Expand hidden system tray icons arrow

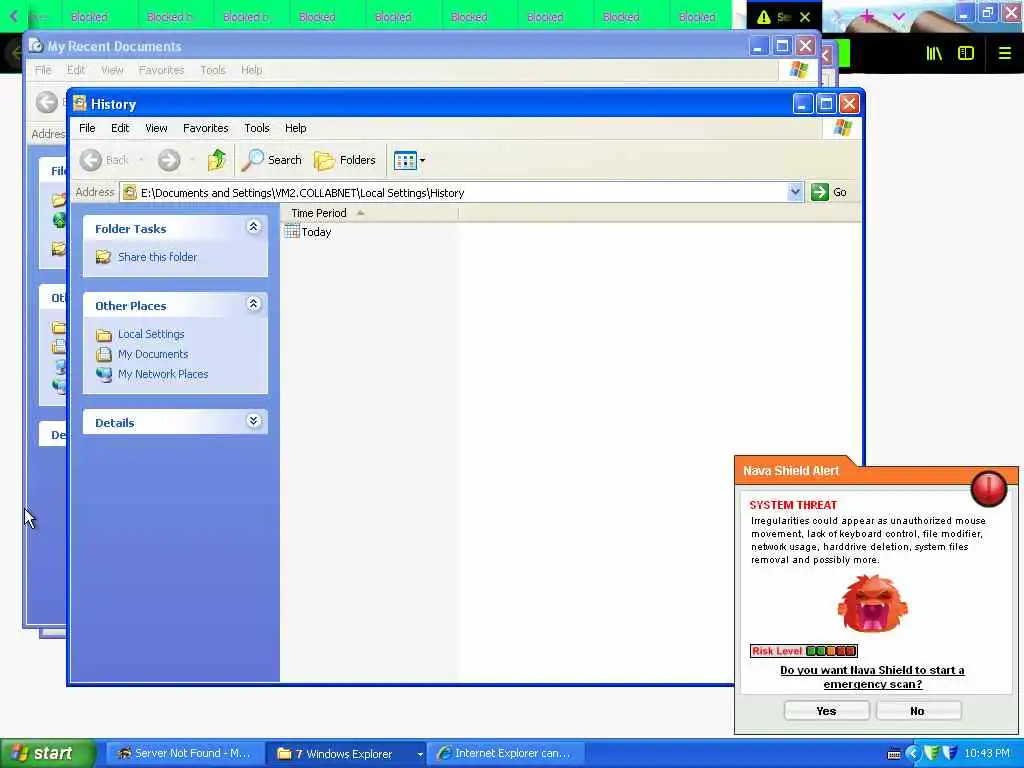[913, 754]
